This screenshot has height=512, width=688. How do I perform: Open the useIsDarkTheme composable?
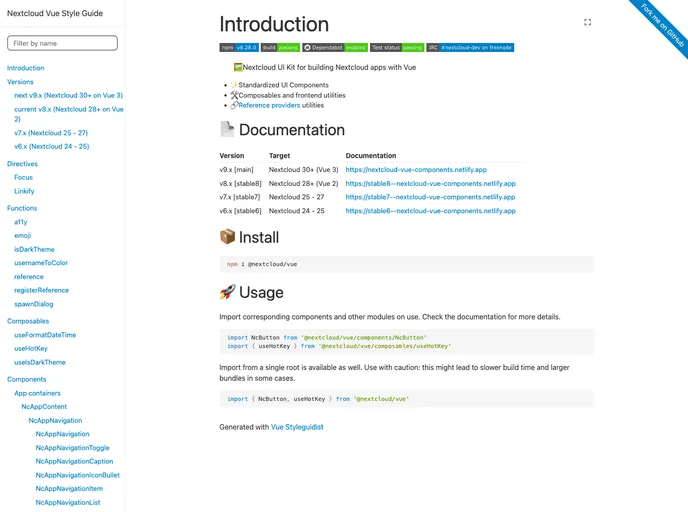39,362
